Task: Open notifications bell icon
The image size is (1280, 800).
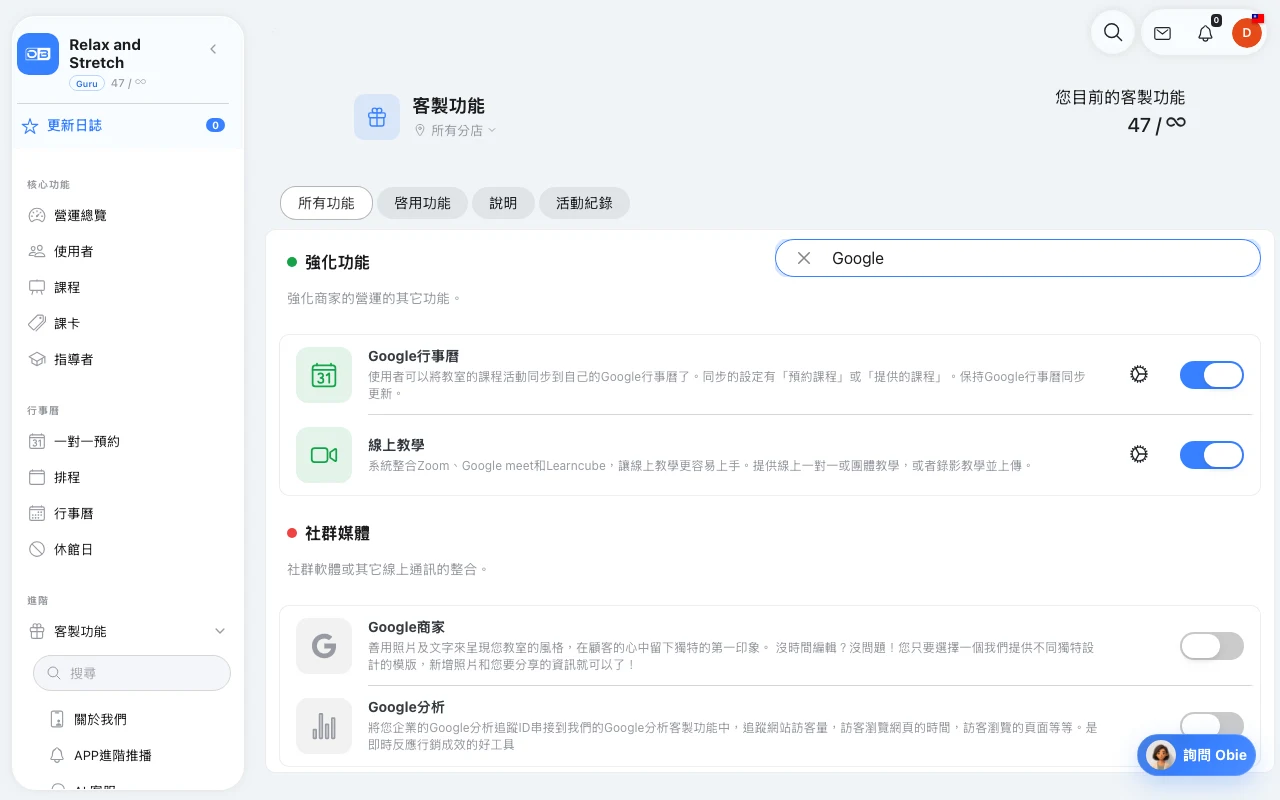Action: [x=1205, y=33]
